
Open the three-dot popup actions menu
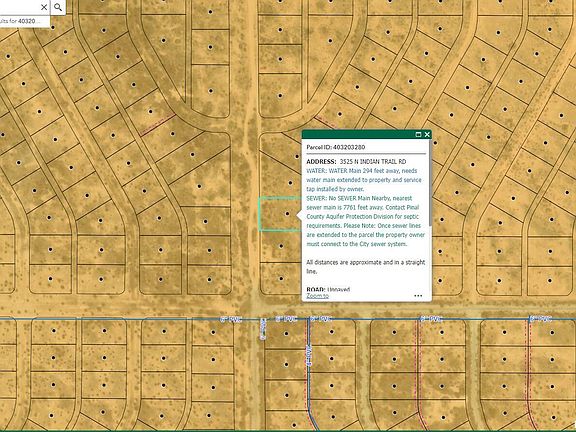click(418, 296)
